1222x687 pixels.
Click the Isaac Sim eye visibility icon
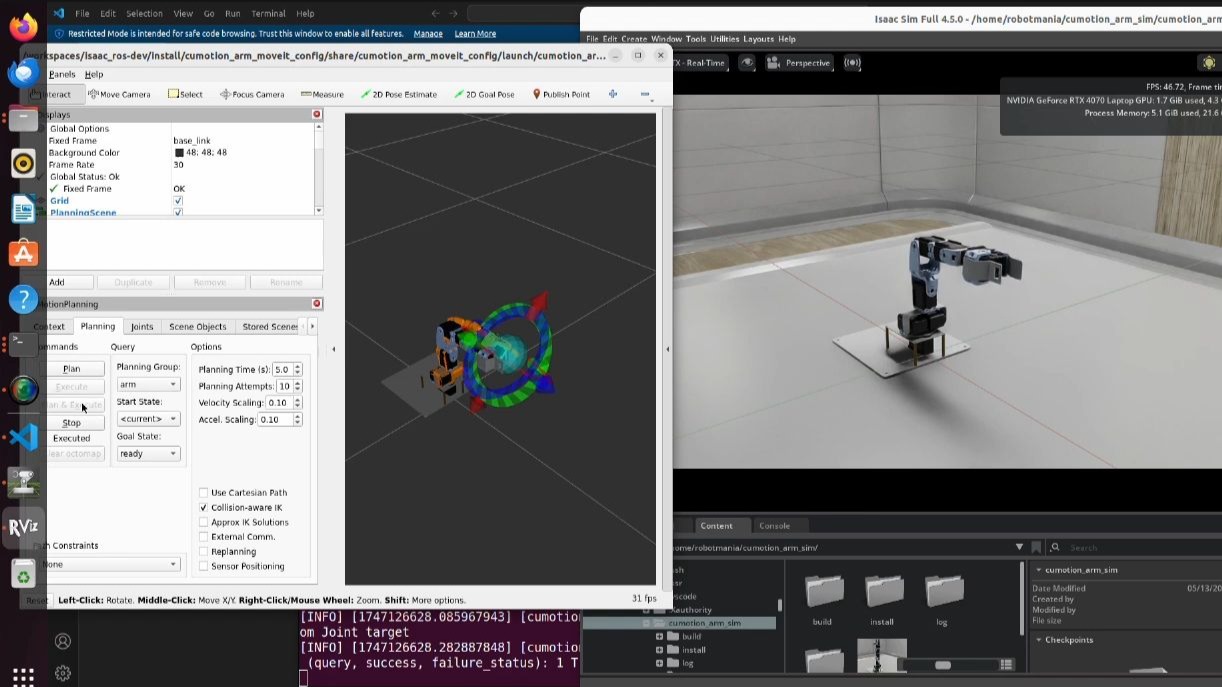tap(747, 63)
